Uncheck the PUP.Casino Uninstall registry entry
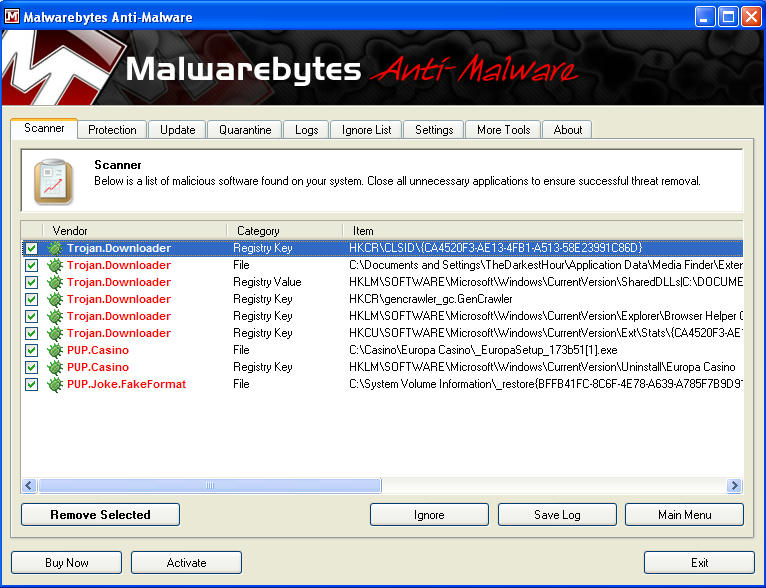Image resolution: width=766 pixels, height=588 pixels. tap(31, 367)
